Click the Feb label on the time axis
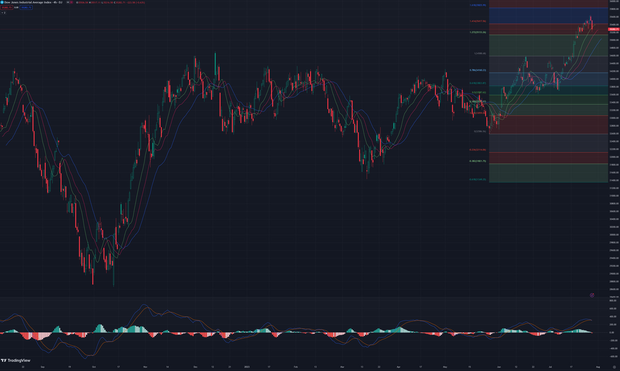This screenshot has height=371, width=620. click(x=296, y=367)
